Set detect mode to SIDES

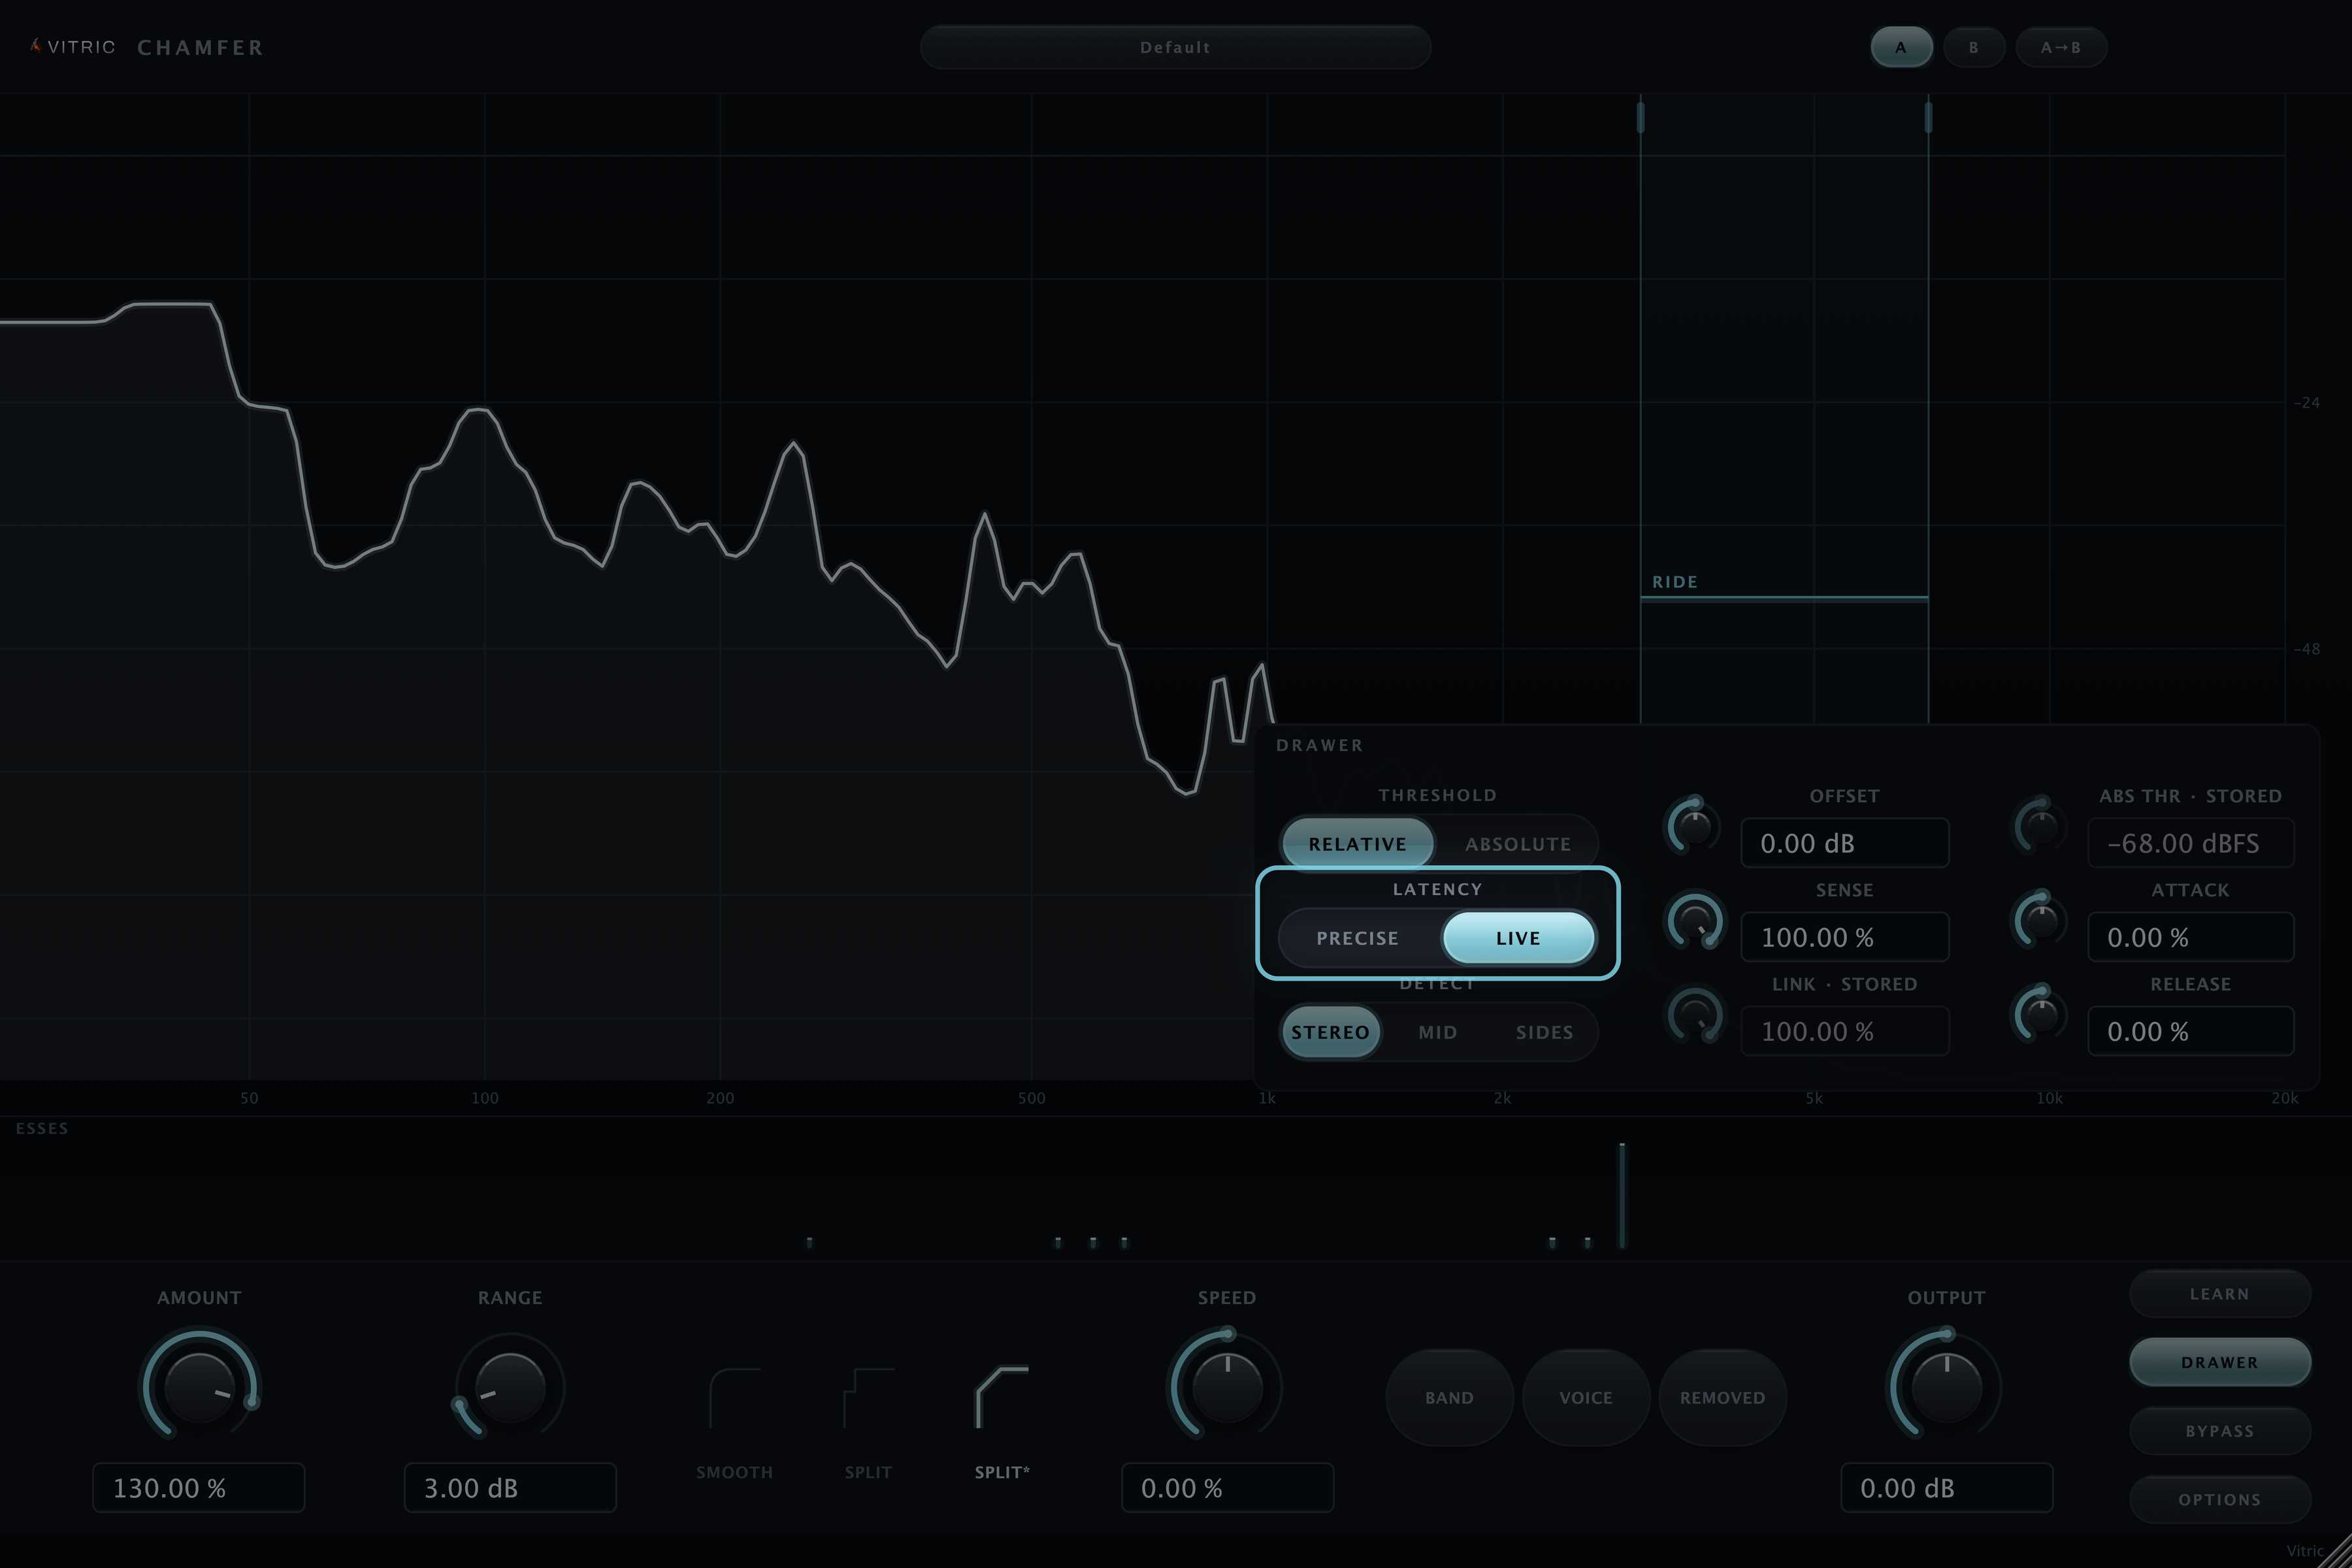point(1544,1032)
